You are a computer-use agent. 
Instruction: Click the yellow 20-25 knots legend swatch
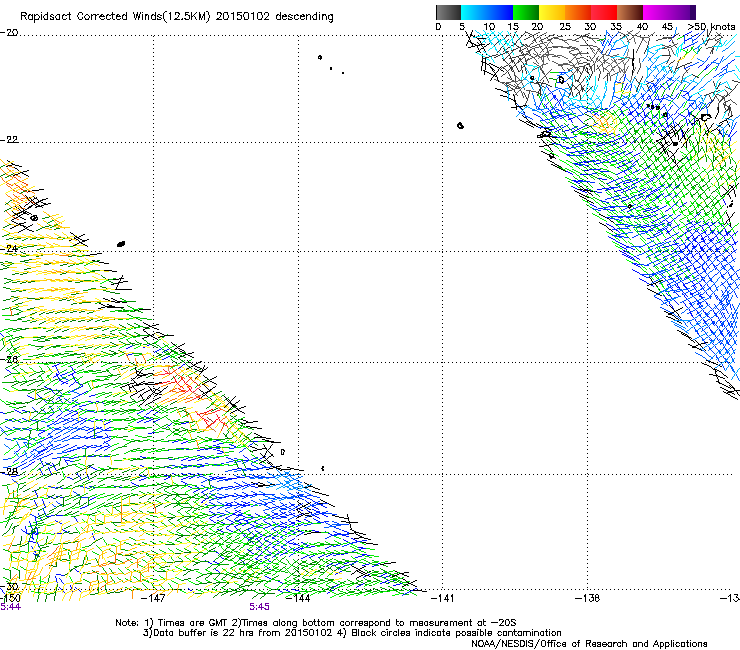pyautogui.click(x=552, y=12)
